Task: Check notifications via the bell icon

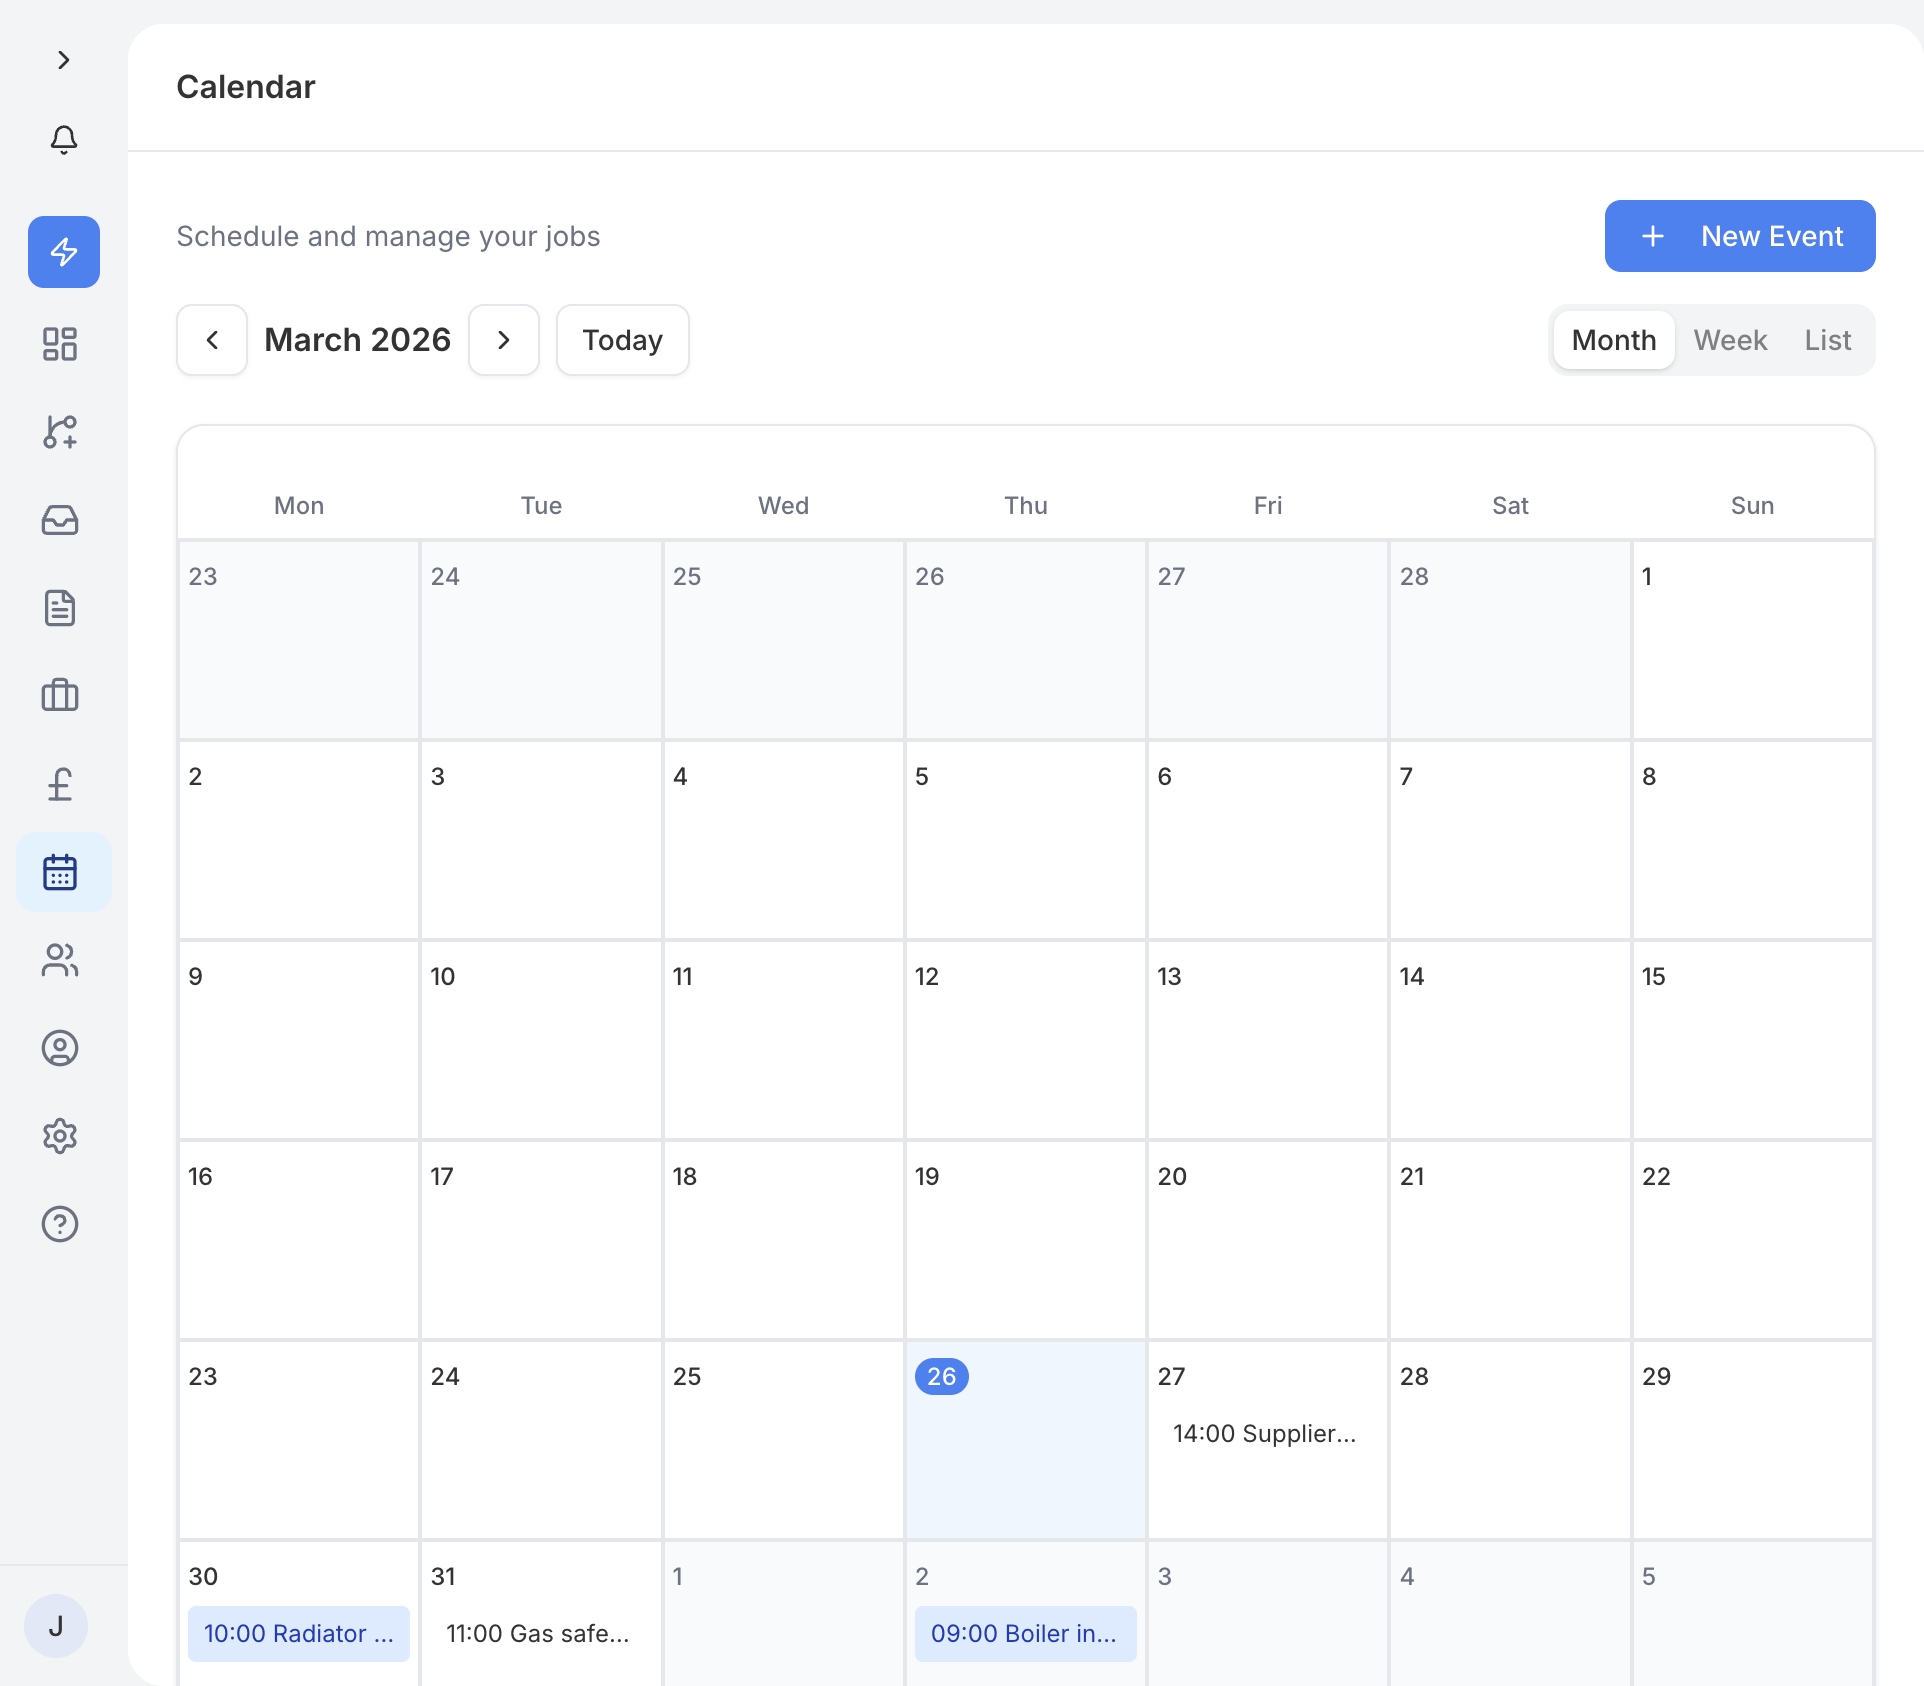Action: pos(63,140)
